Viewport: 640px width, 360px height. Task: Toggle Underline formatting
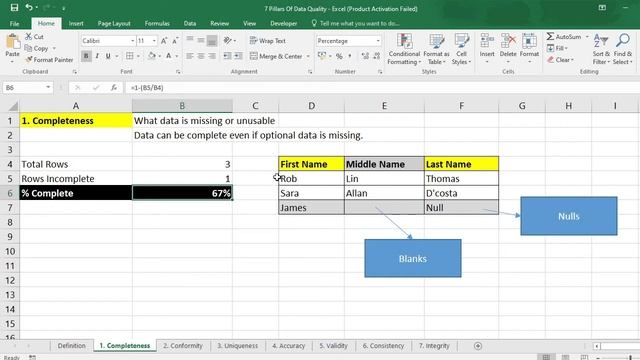108,56
